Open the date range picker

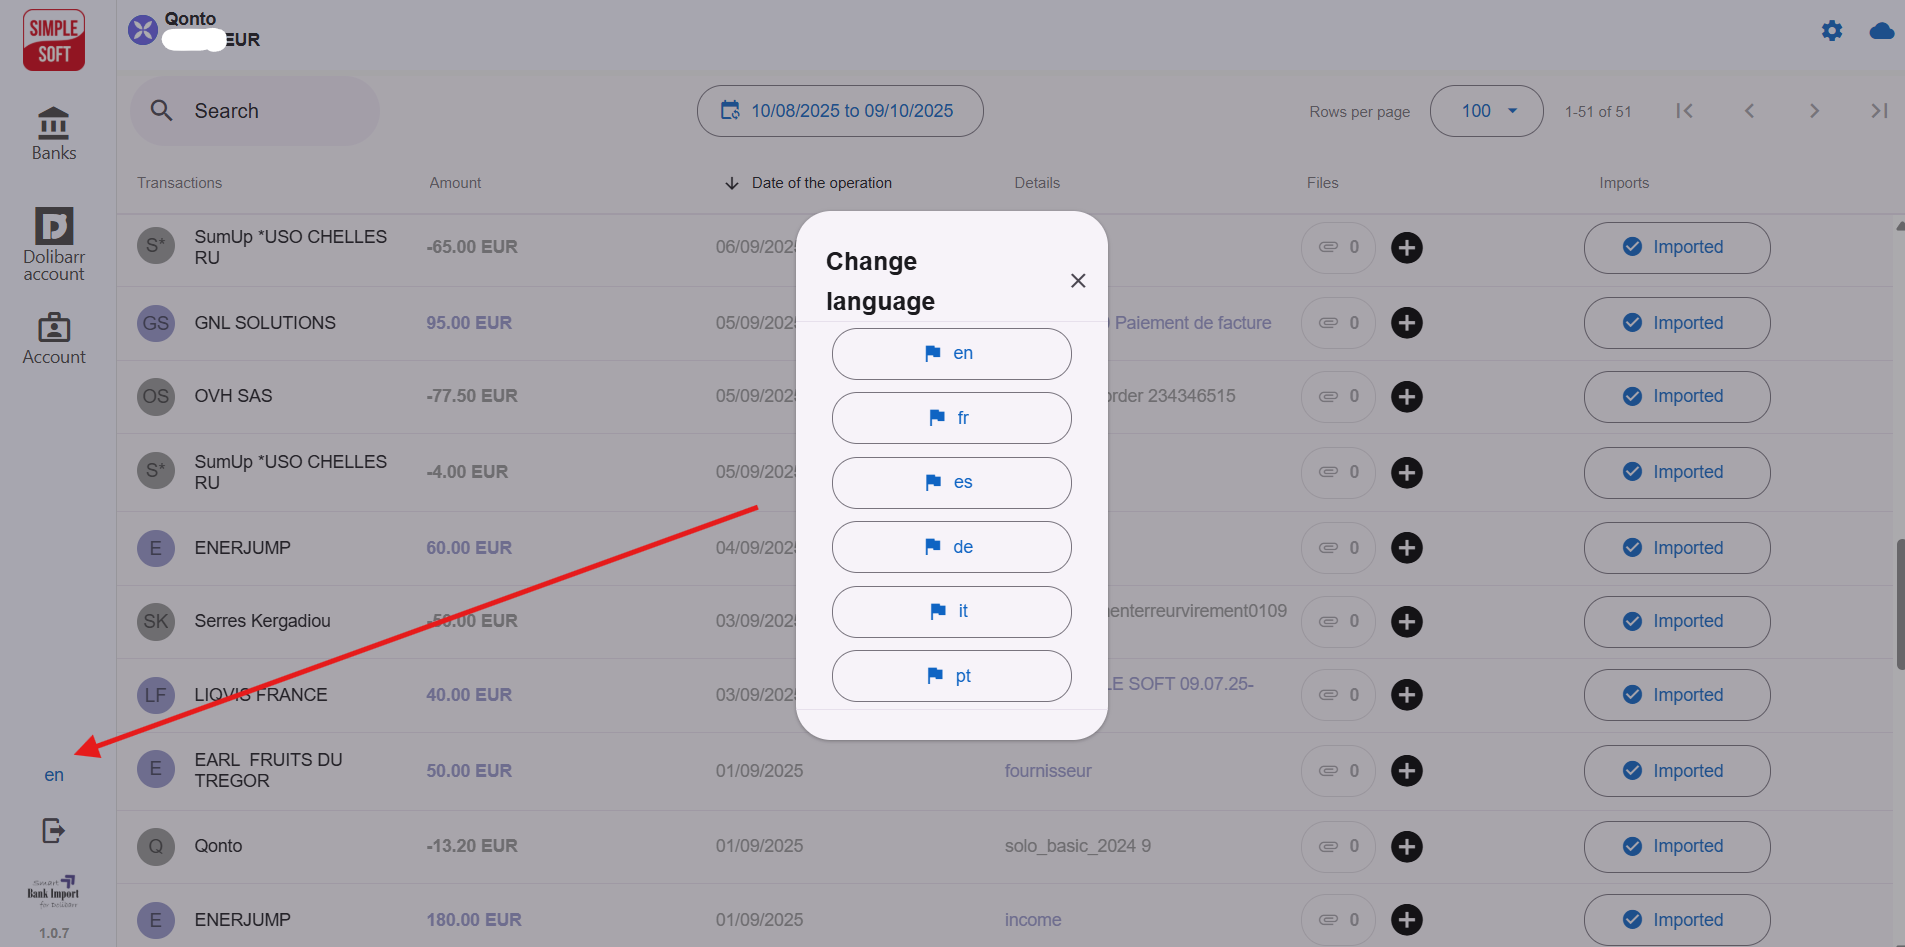[x=839, y=111]
